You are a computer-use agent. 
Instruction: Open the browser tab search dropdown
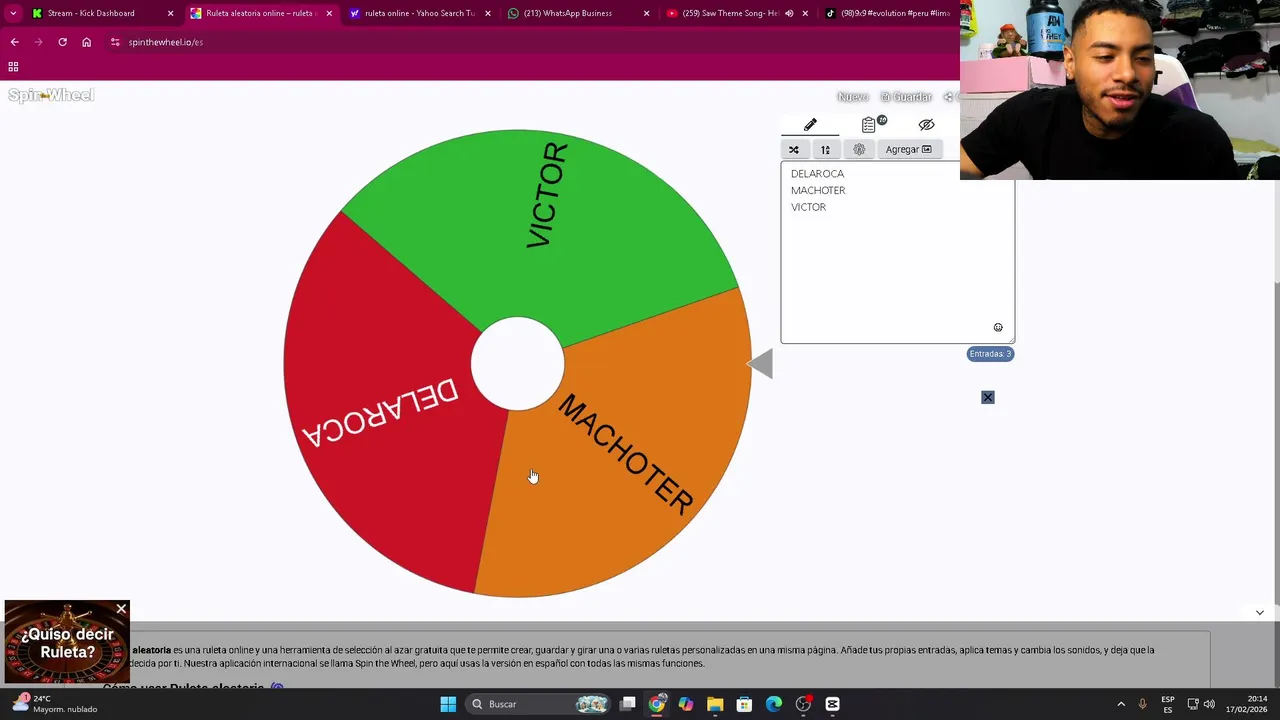pyautogui.click(x=13, y=14)
